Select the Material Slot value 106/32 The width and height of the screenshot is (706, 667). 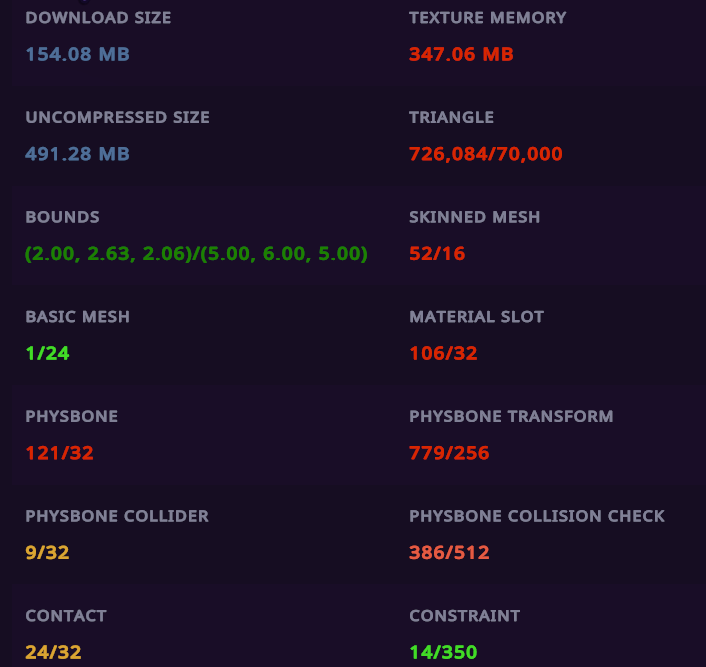[x=443, y=353]
